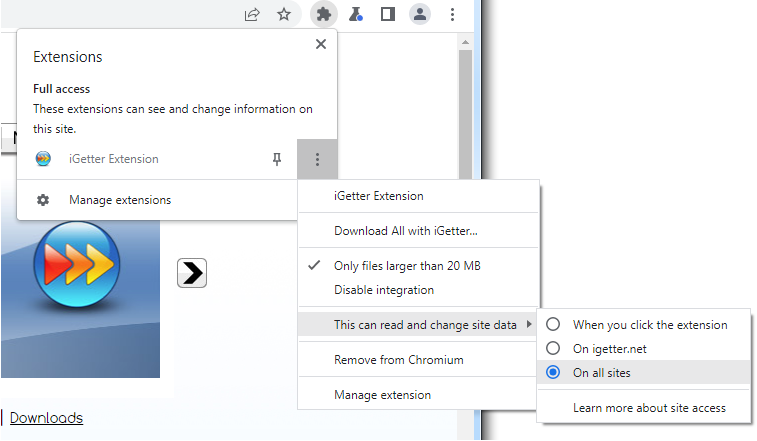Close the Extensions popup
The height and width of the screenshot is (441, 757).
(320, 44)
